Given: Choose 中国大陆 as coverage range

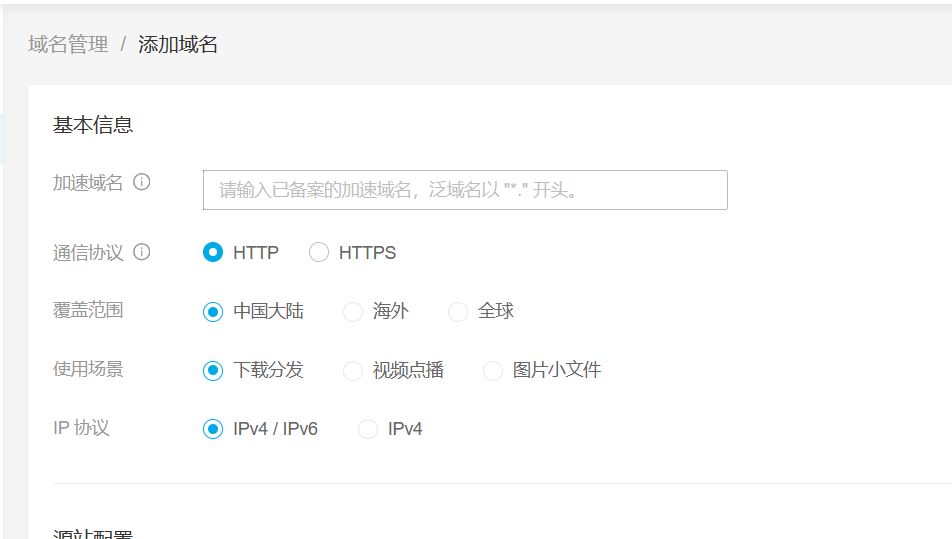Looking at the screenshot, I should 213,312.
